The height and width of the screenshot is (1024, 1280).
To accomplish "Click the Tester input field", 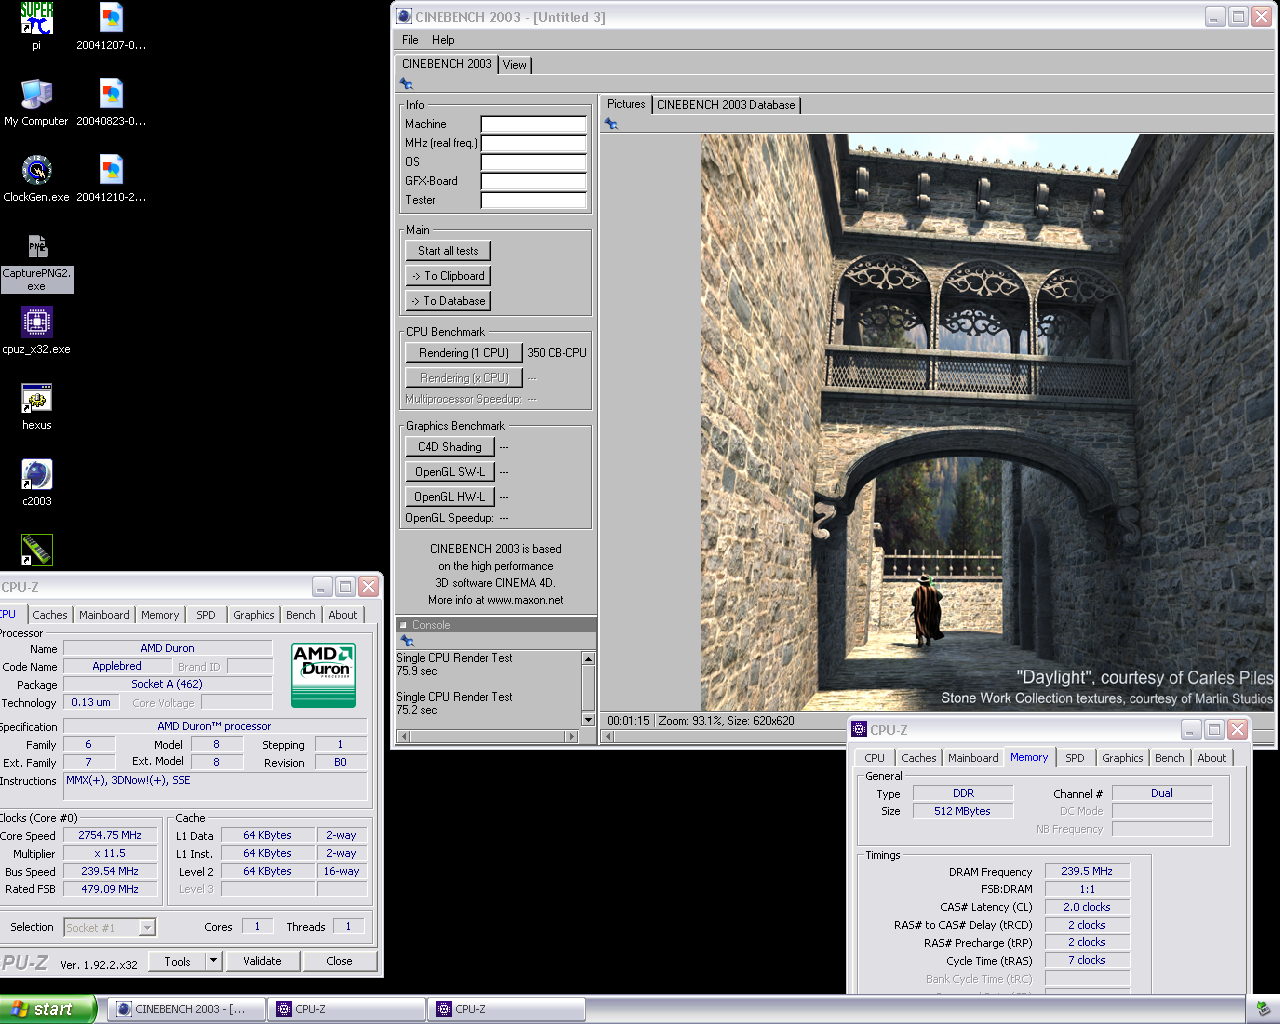I will point(534,200).
